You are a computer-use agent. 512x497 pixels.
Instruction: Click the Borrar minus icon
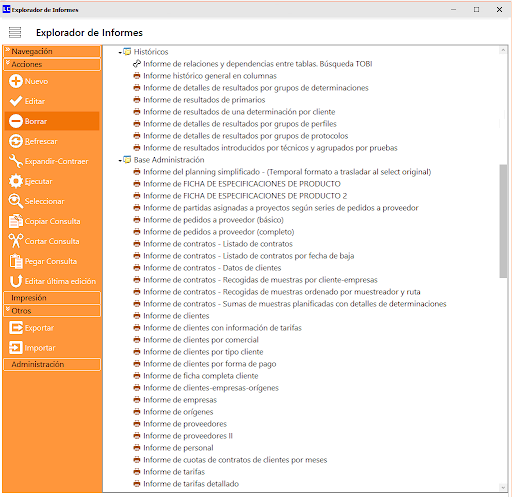(x=16, y=121)
